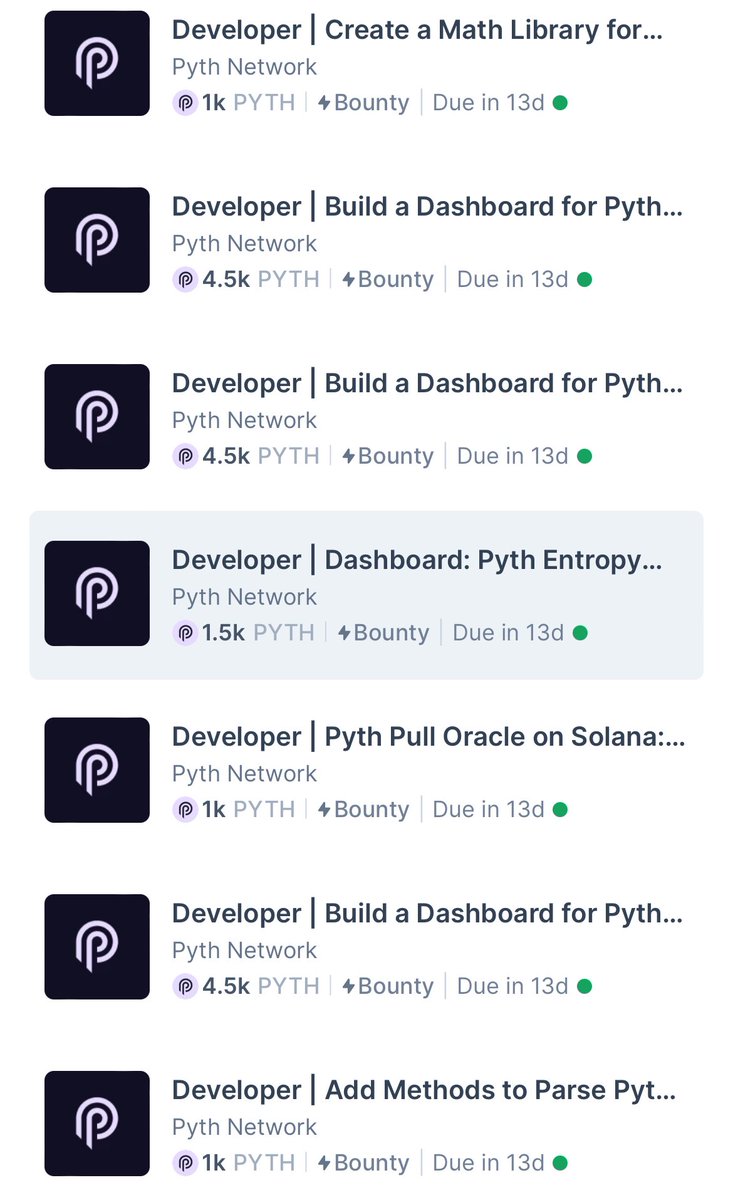
Task: Click the PYTH token icon in Add Methods to Parse row
Action: (x=185, y=1163)
